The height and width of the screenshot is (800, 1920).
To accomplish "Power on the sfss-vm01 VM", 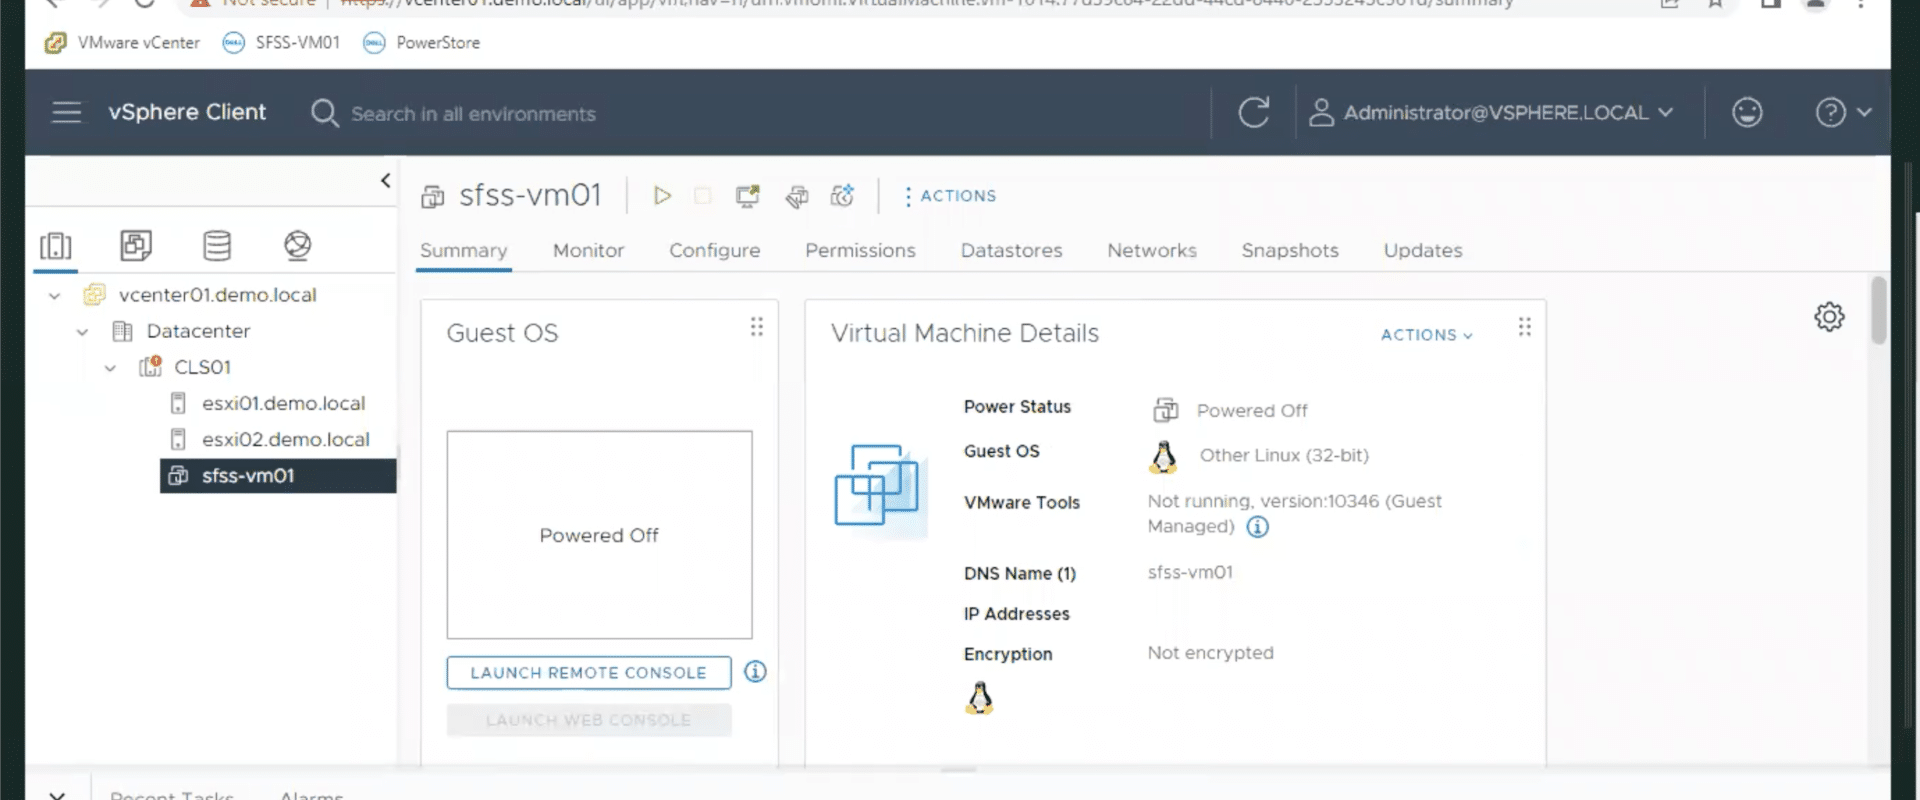I will click(x=662, y=196).
